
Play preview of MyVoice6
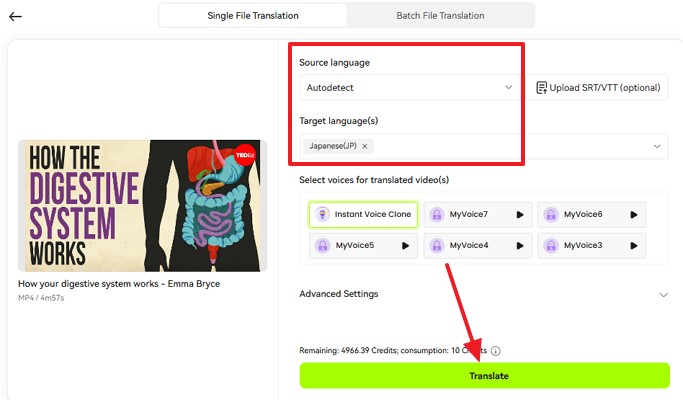(x=633, y=214)
